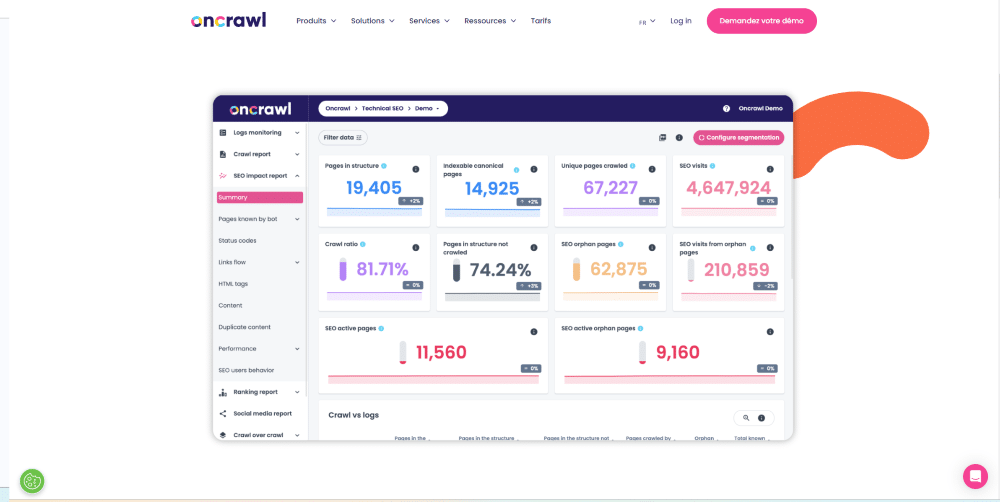Image resolution: width=1000 pixels, height=502 pixels.
Task: Open SEO users behavior
Action: click(246, 371)
